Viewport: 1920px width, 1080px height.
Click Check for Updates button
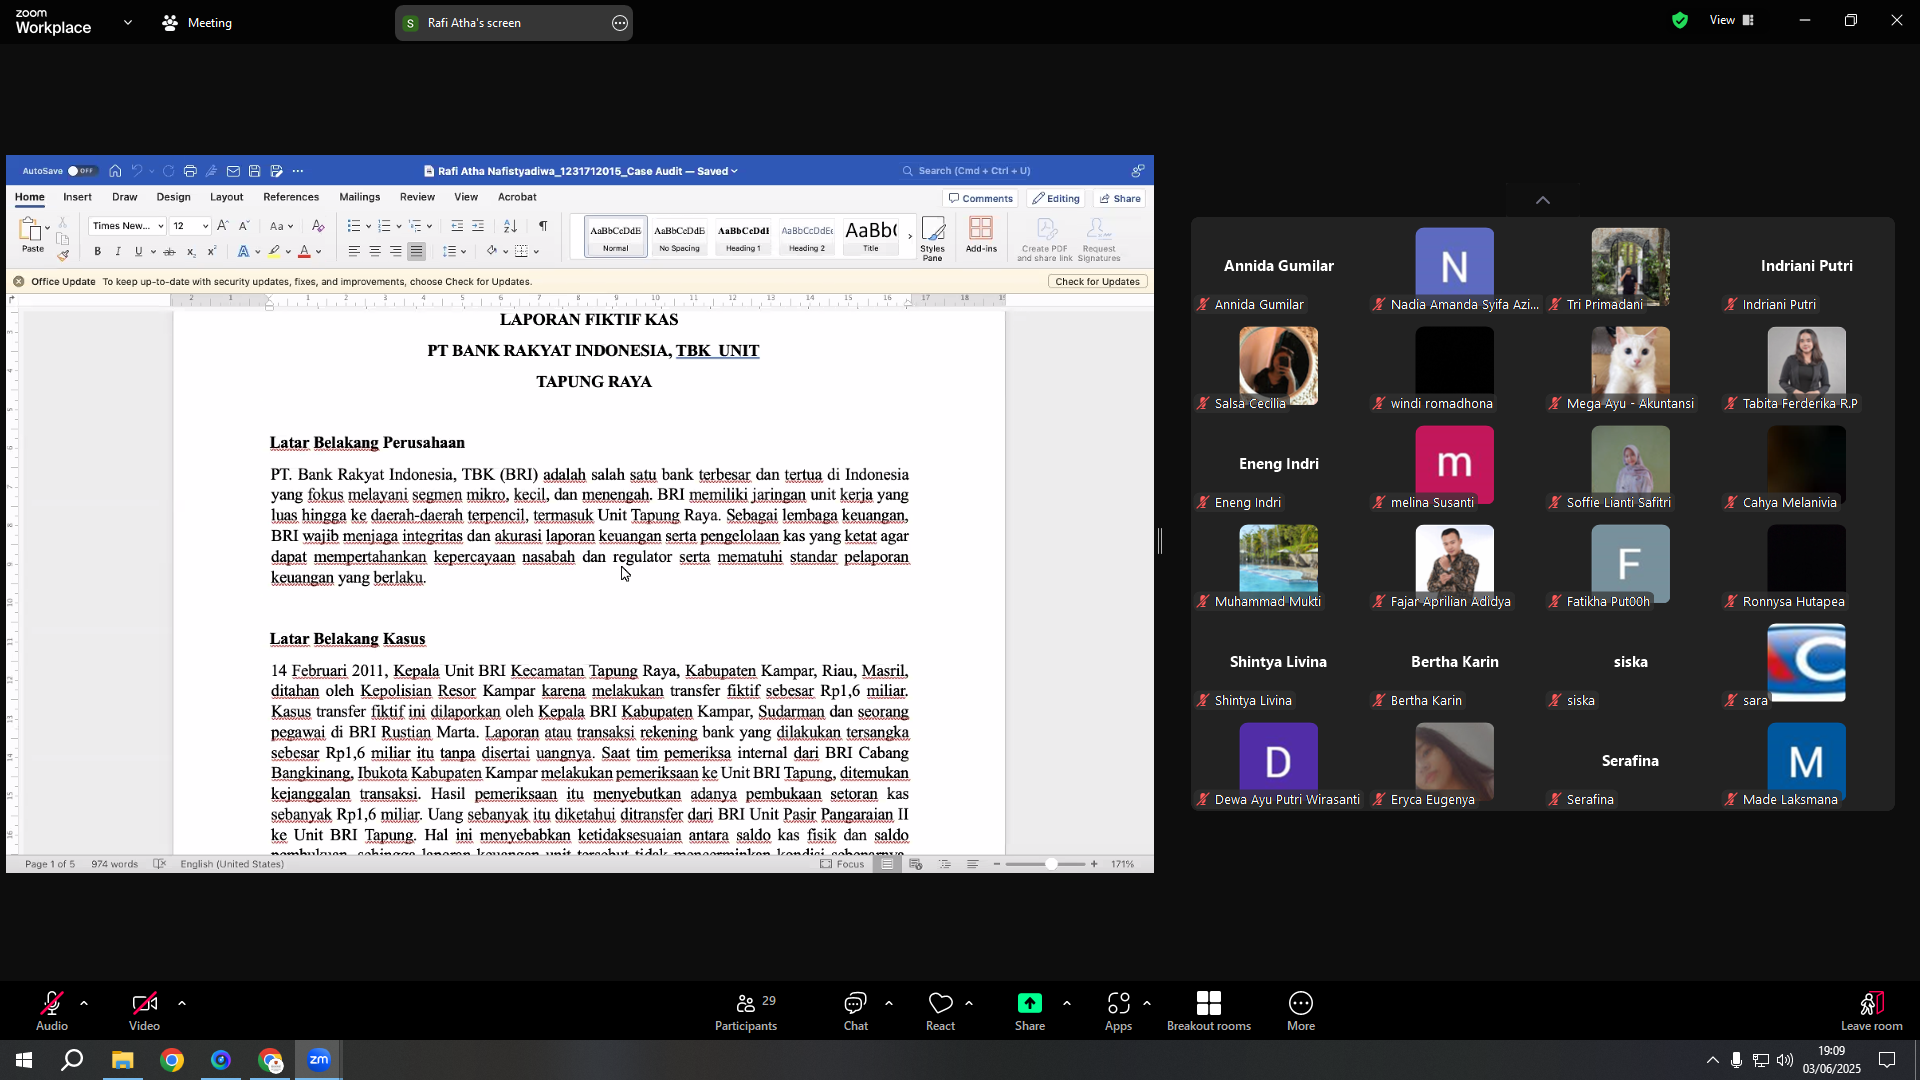click(1097, 282)
